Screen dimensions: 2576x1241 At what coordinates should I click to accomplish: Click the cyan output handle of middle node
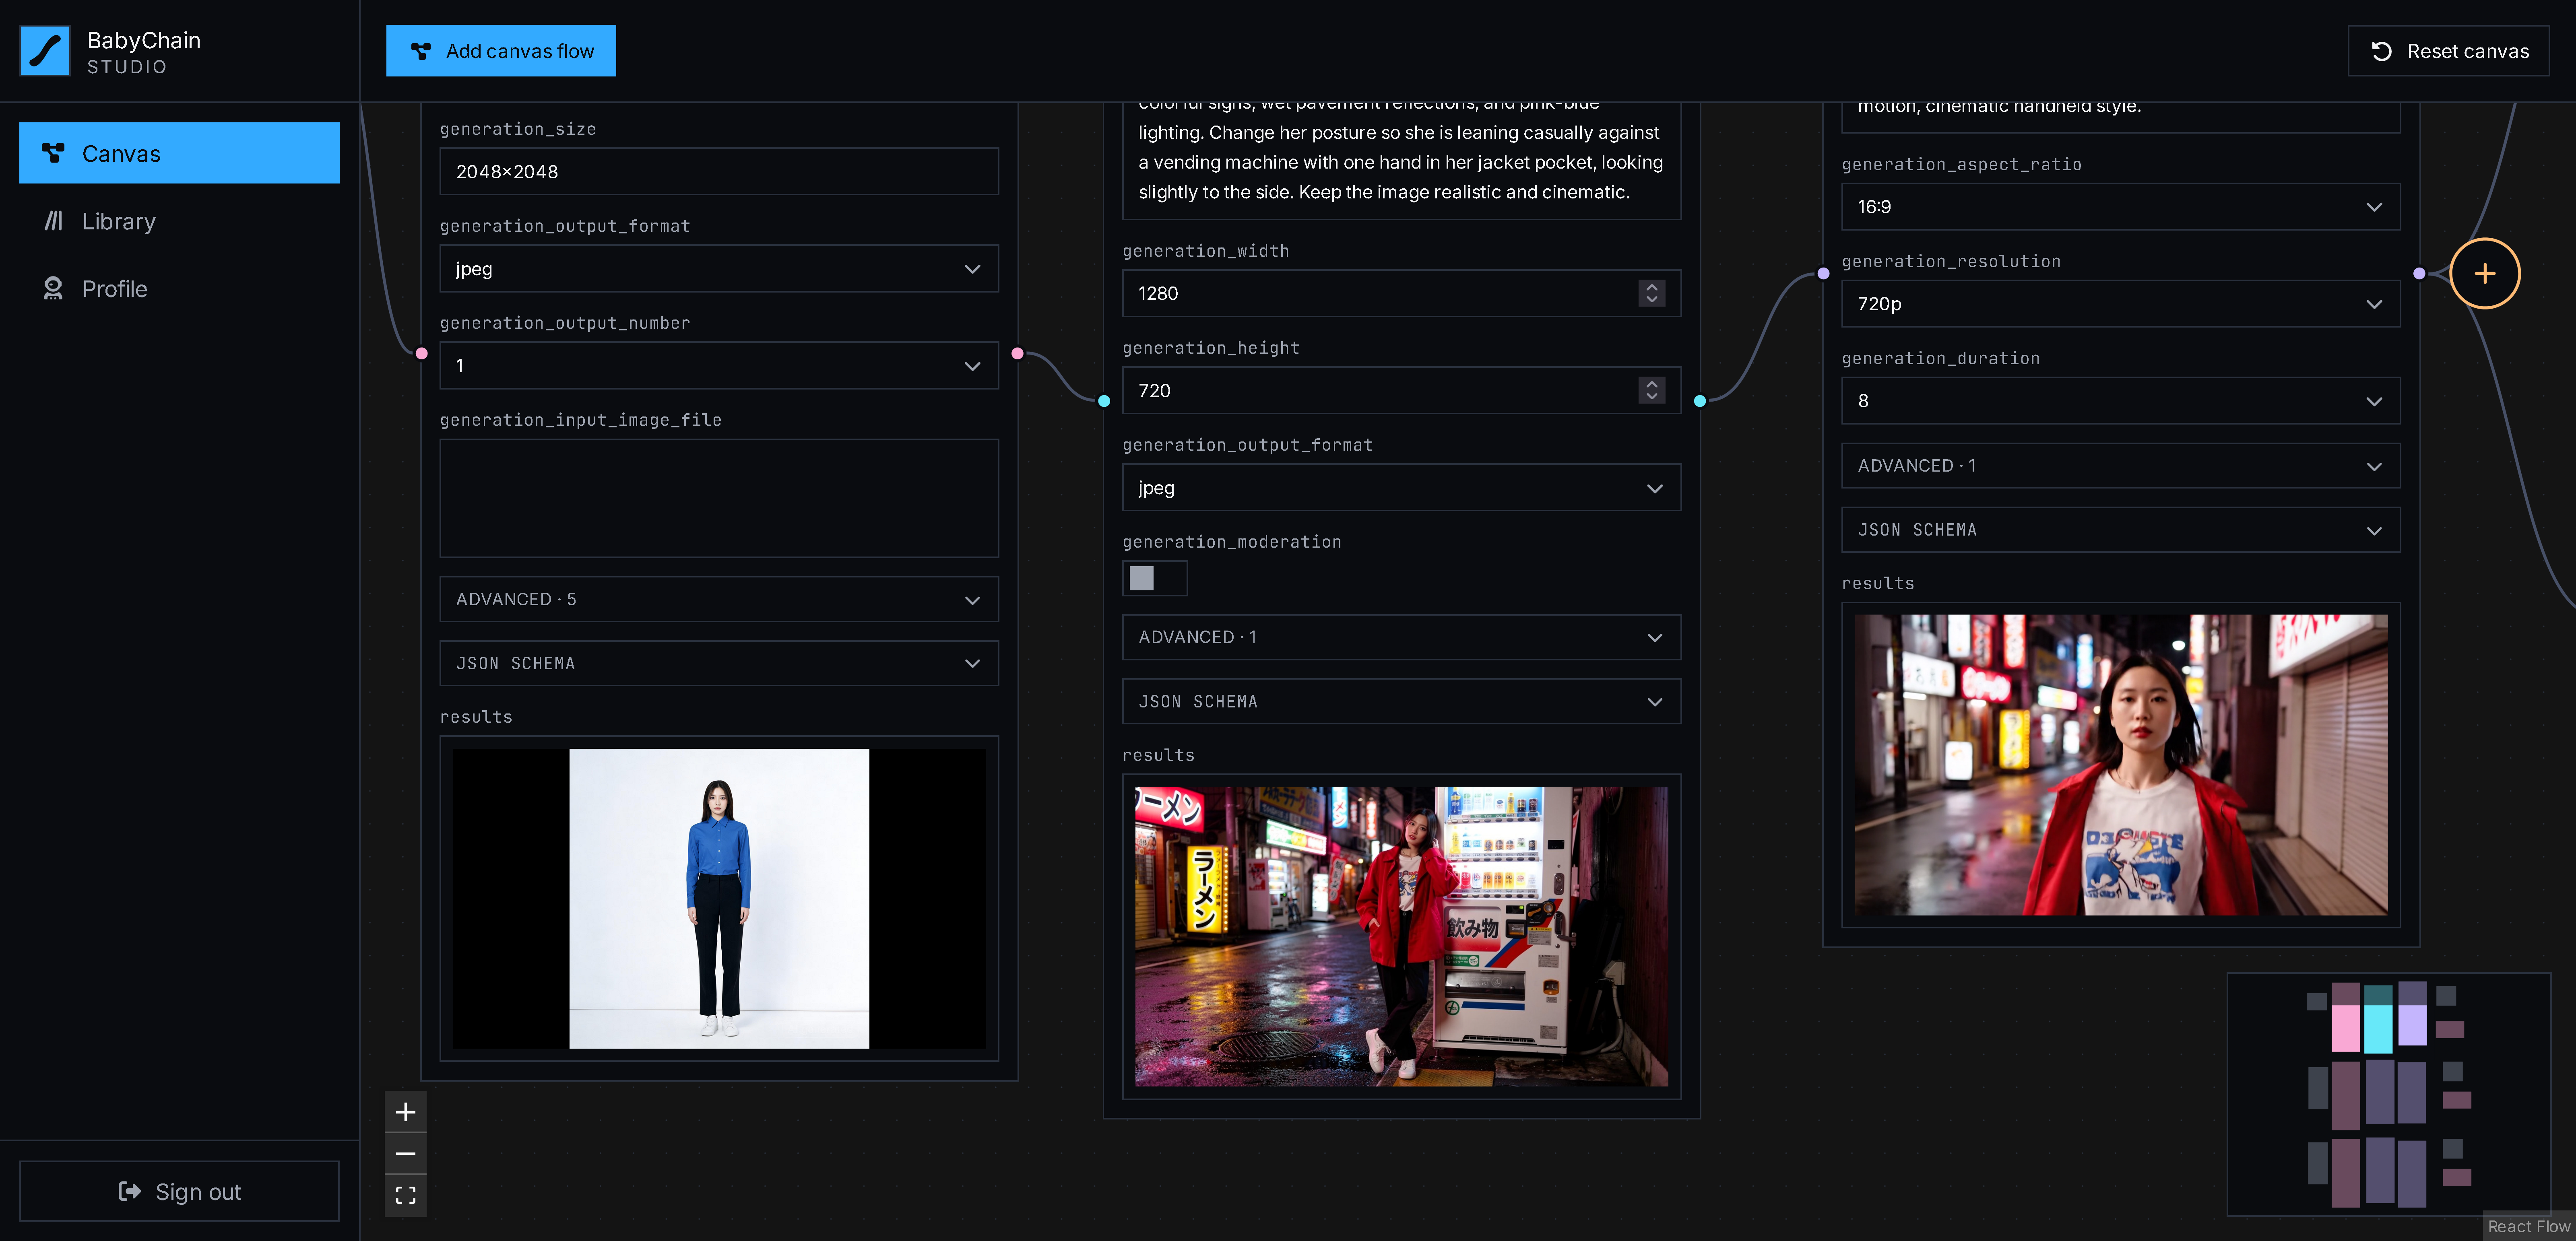(x=1700, y=401)
